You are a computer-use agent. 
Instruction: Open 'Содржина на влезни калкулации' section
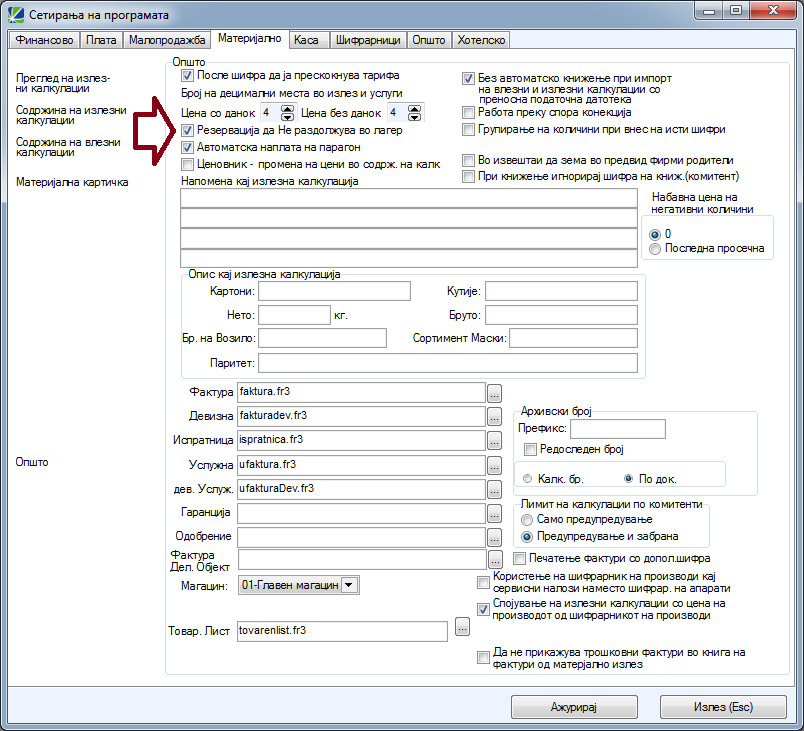coord(68,147)
